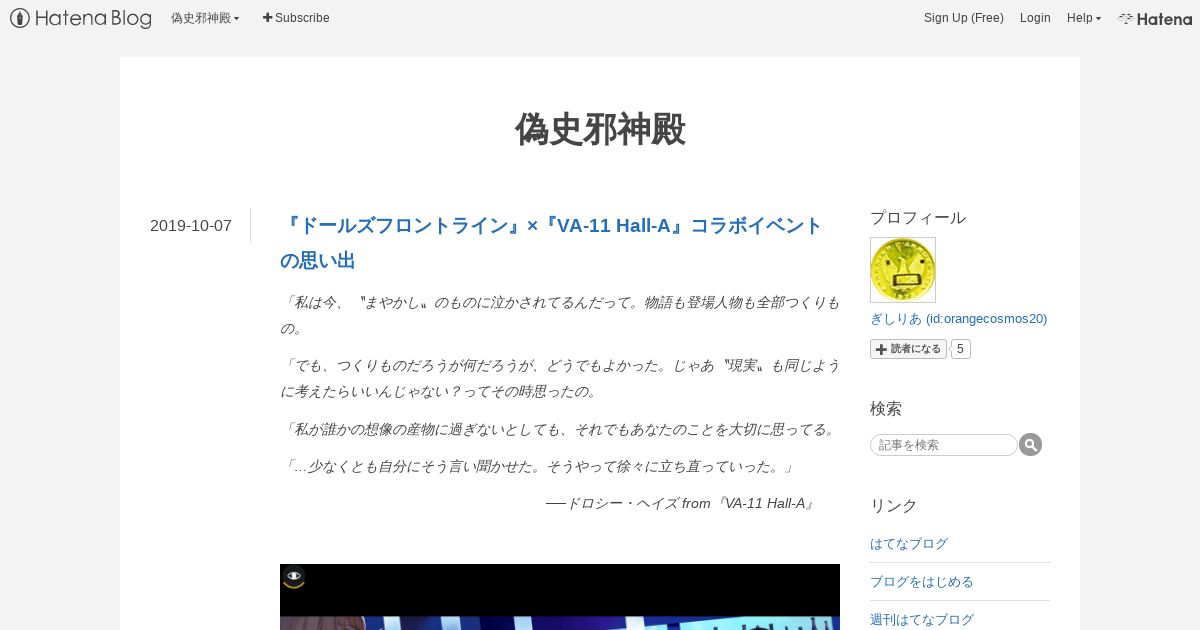Focus the 記事を検索 search field

pos(944,445)
